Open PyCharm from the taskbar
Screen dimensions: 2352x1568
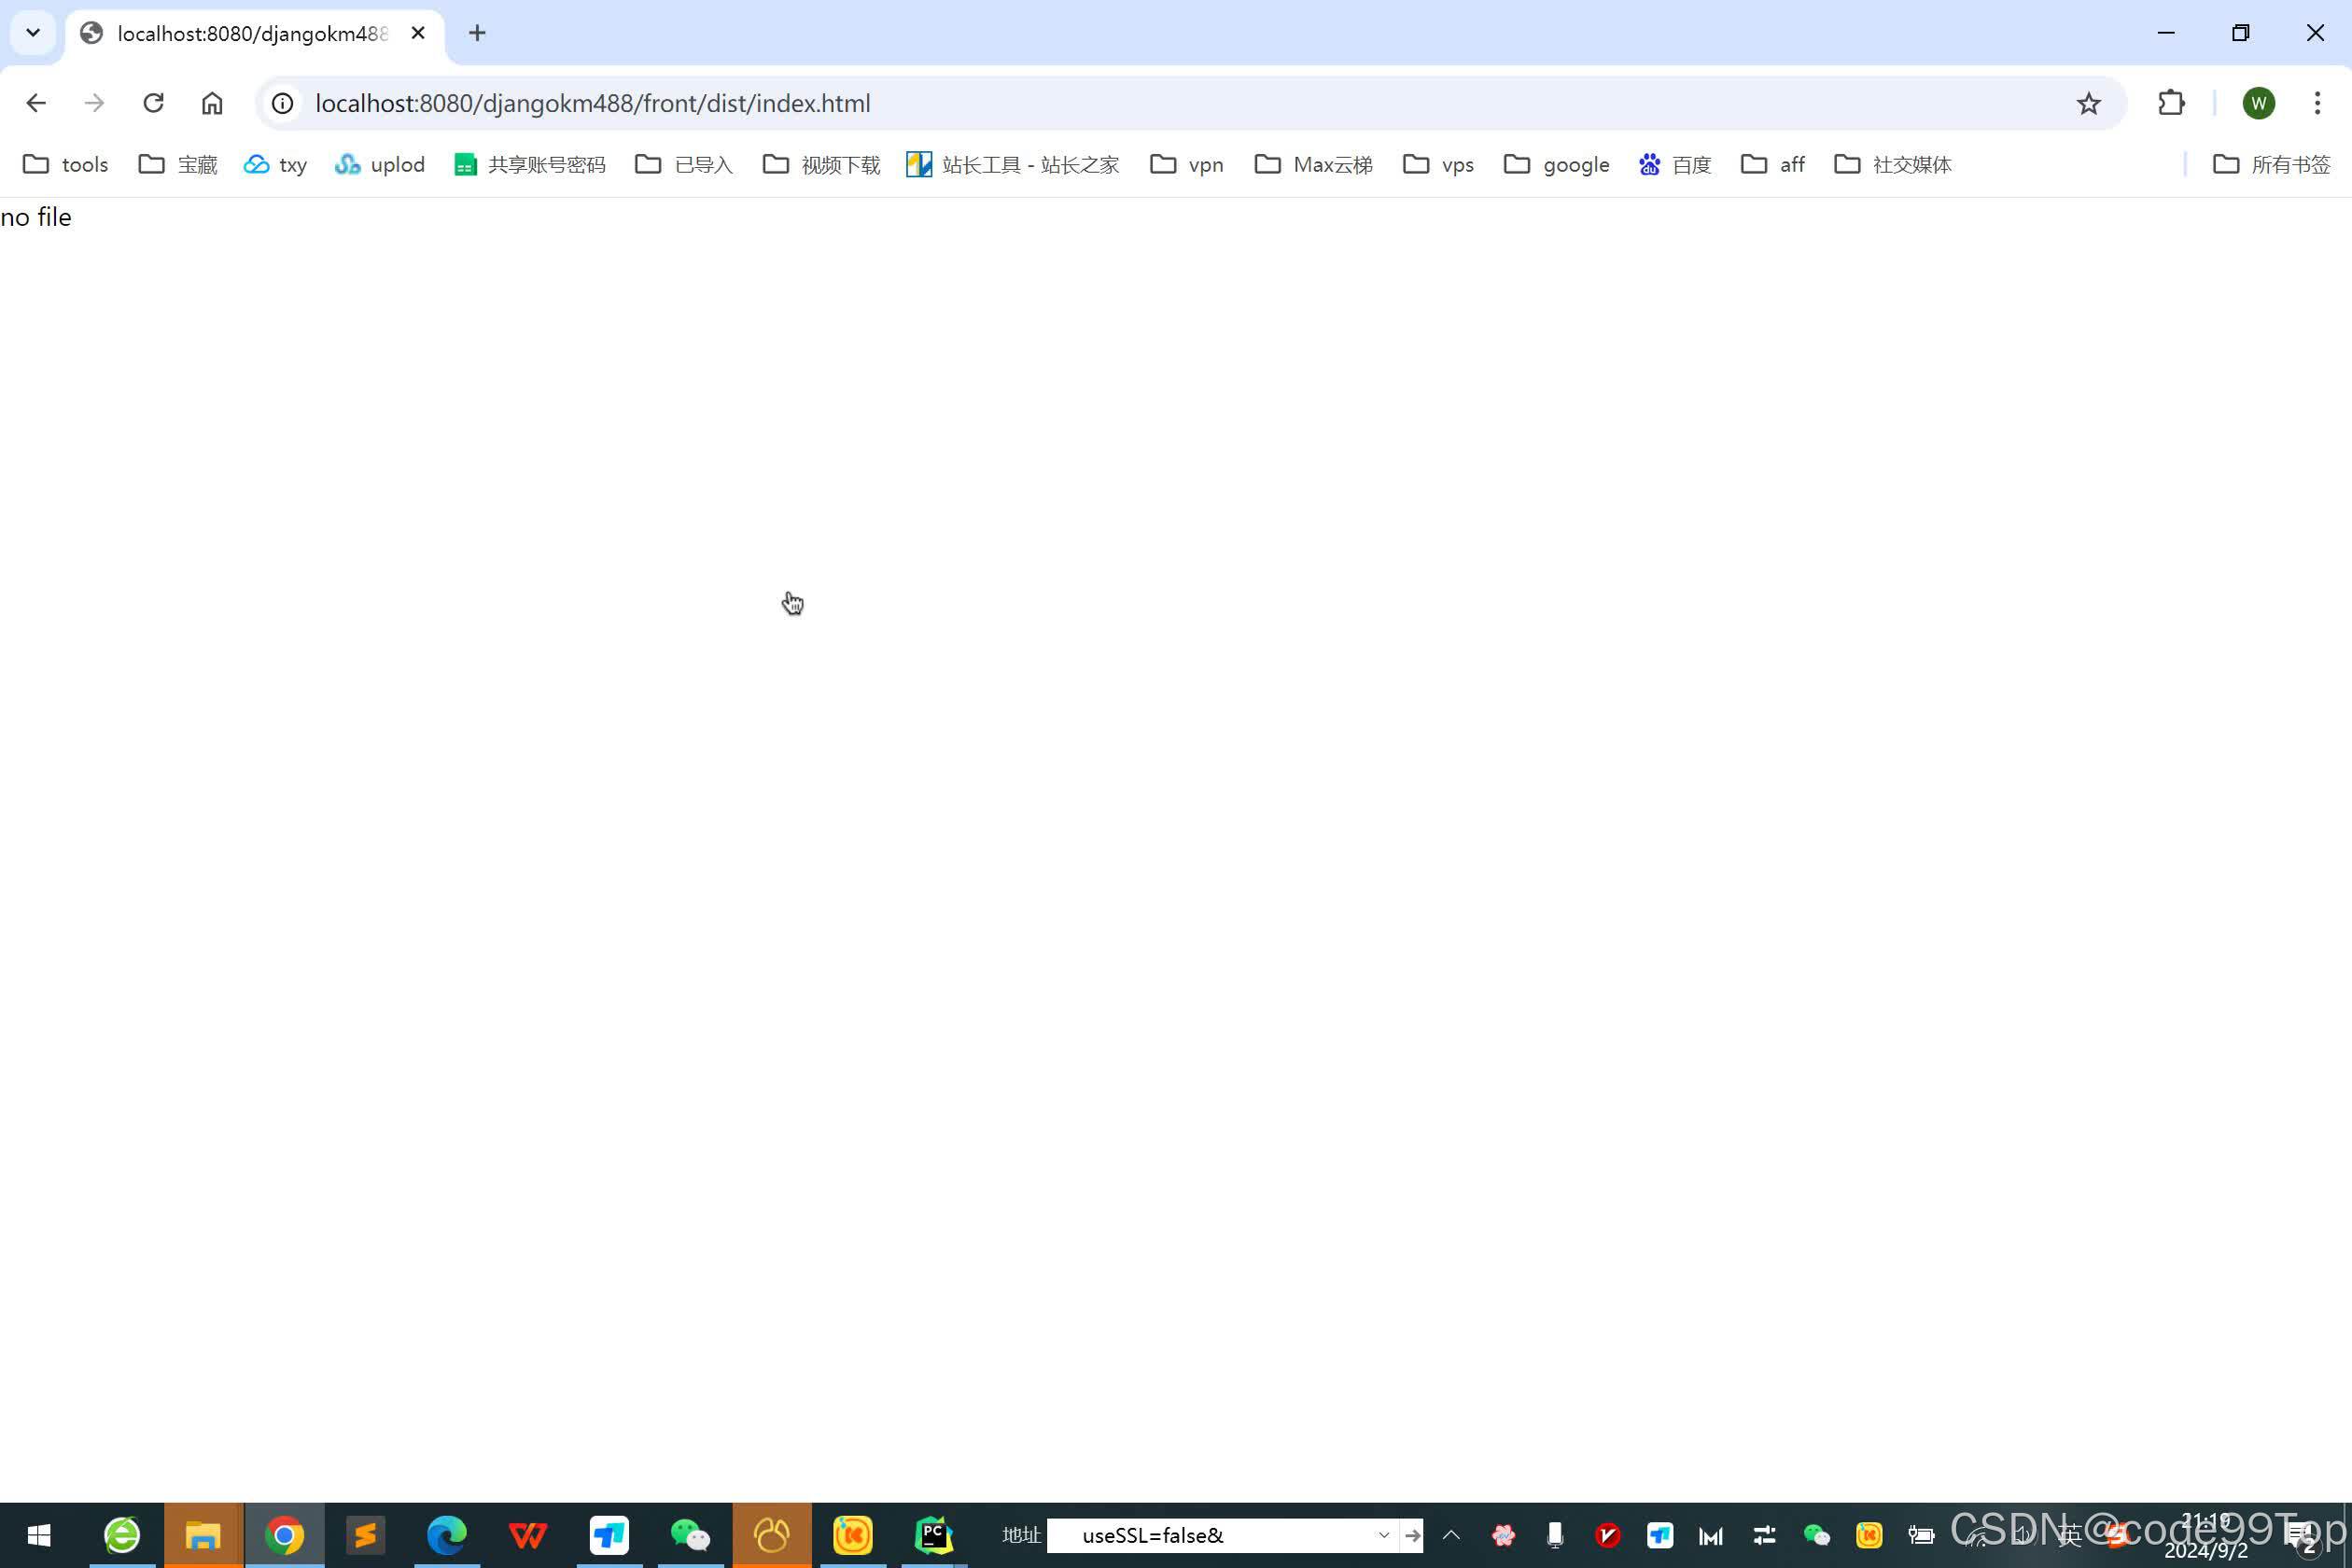934,1535
